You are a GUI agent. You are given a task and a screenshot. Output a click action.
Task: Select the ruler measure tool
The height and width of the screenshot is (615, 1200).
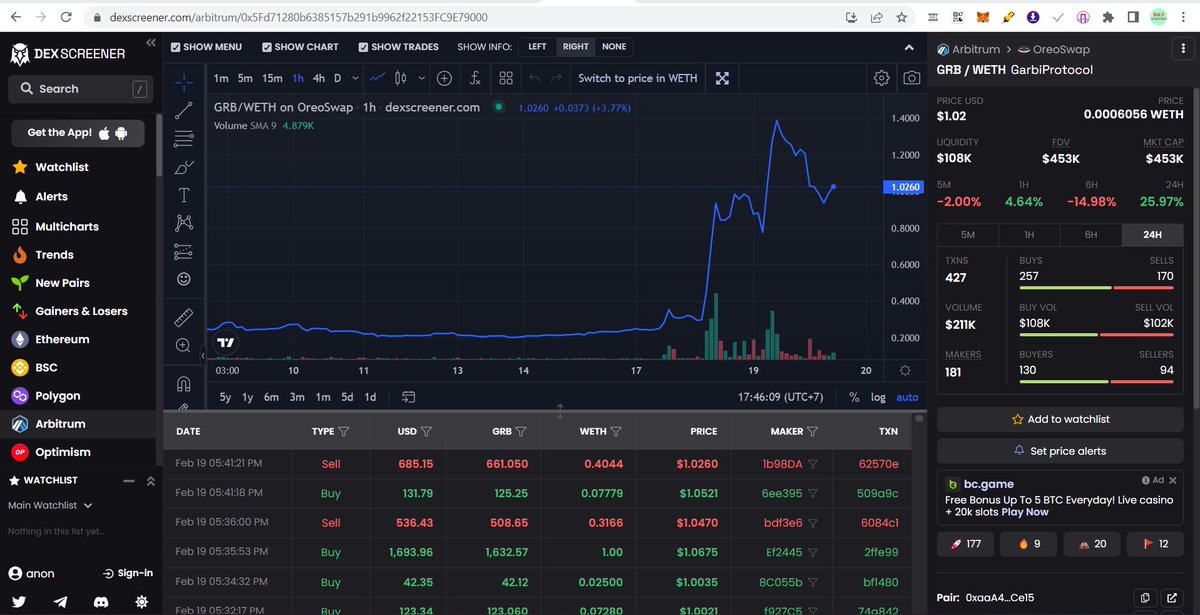pyautogui.click(x=184, y=318)
